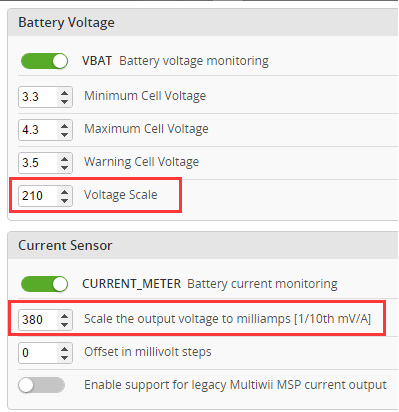Image resolution: width=399 pixels, height=412 pixels.
Task: Decrease current scale value with down arrow
Action: (64, 324)
